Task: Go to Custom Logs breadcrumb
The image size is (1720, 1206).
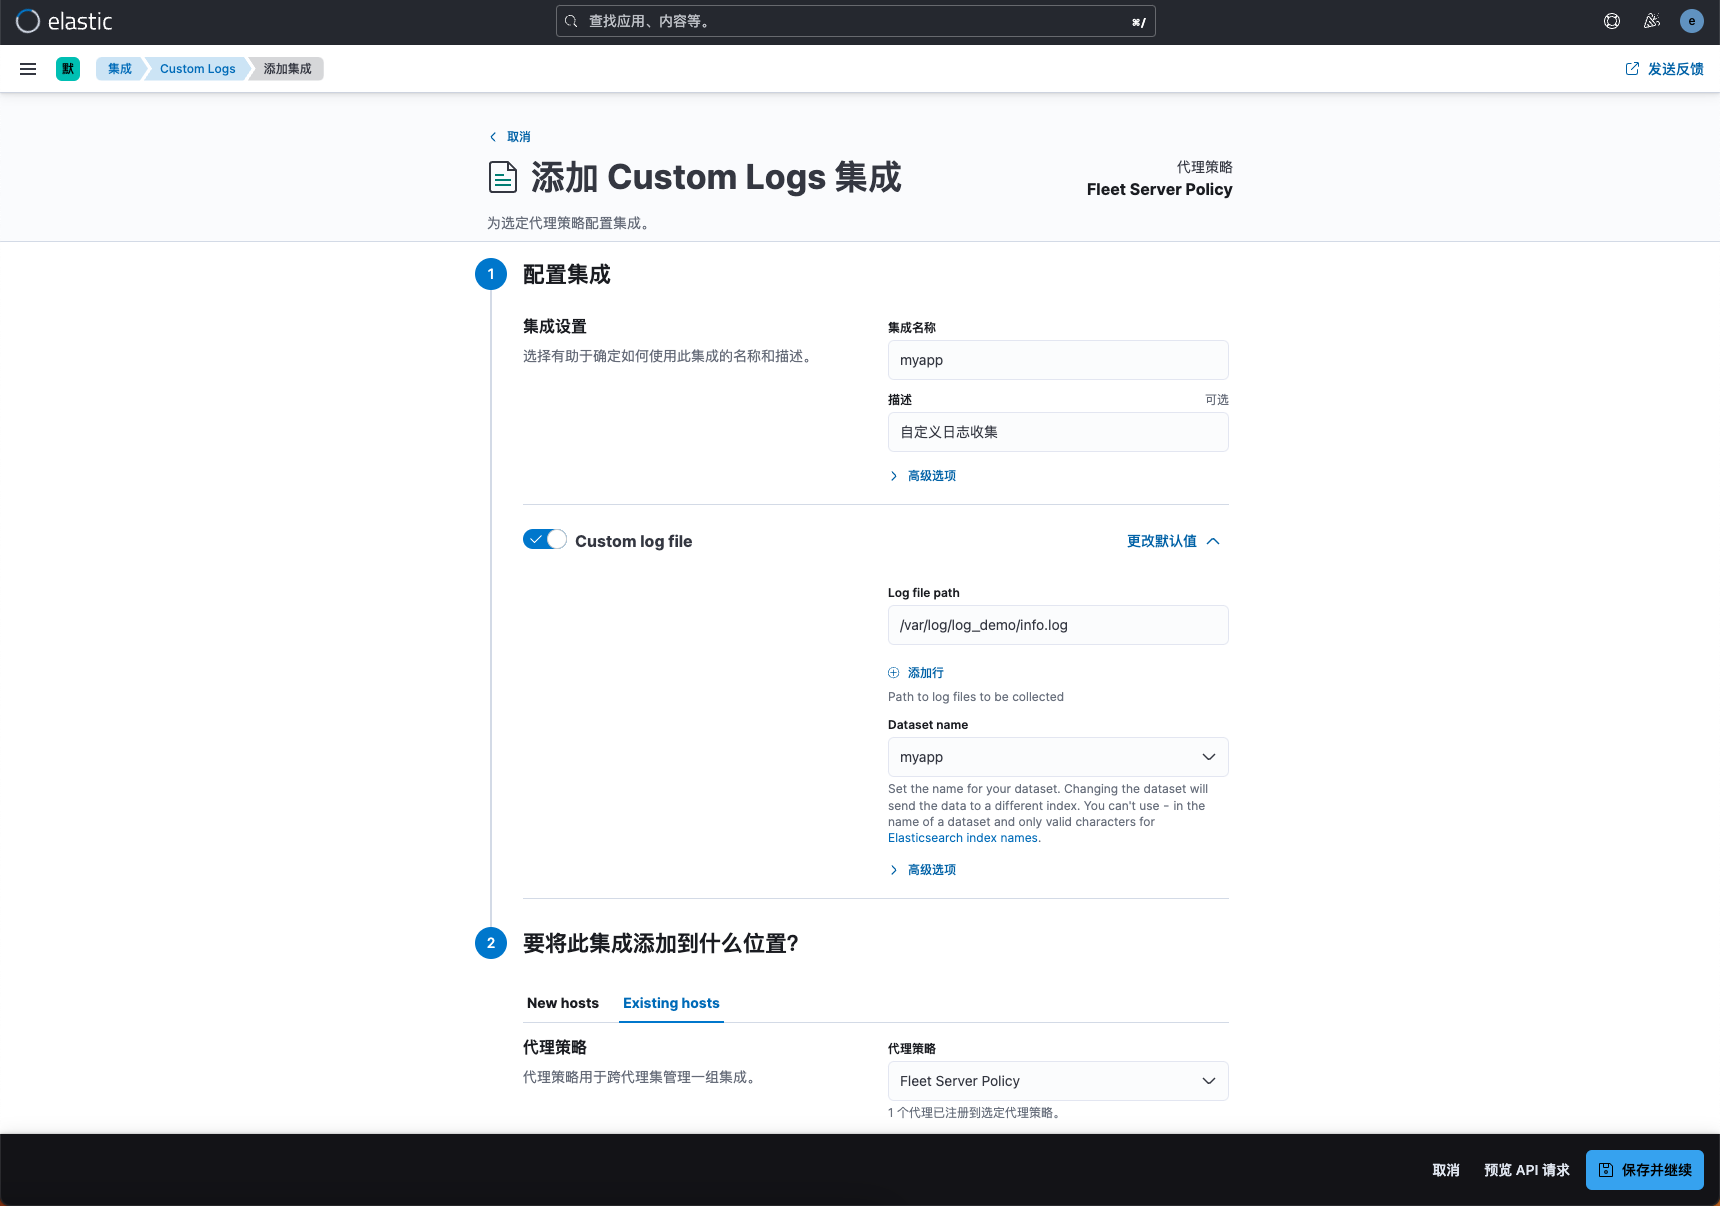Action: point(197,69)
